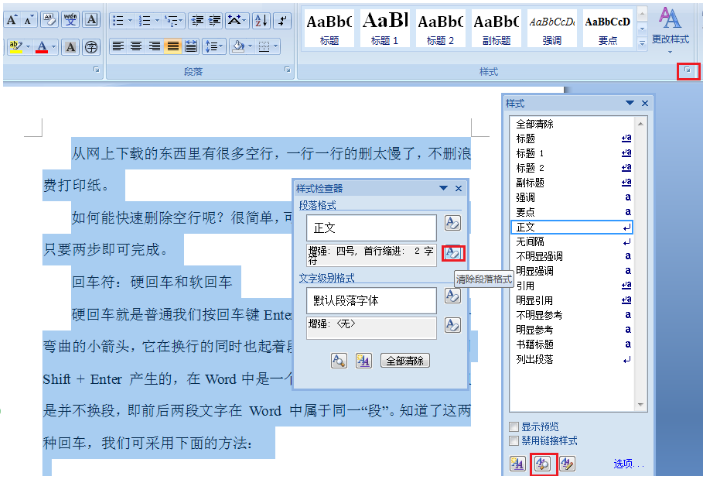Screen dimensions: 710x483
Task: Click the Shrink Font icon
Action: coord(28,20)
